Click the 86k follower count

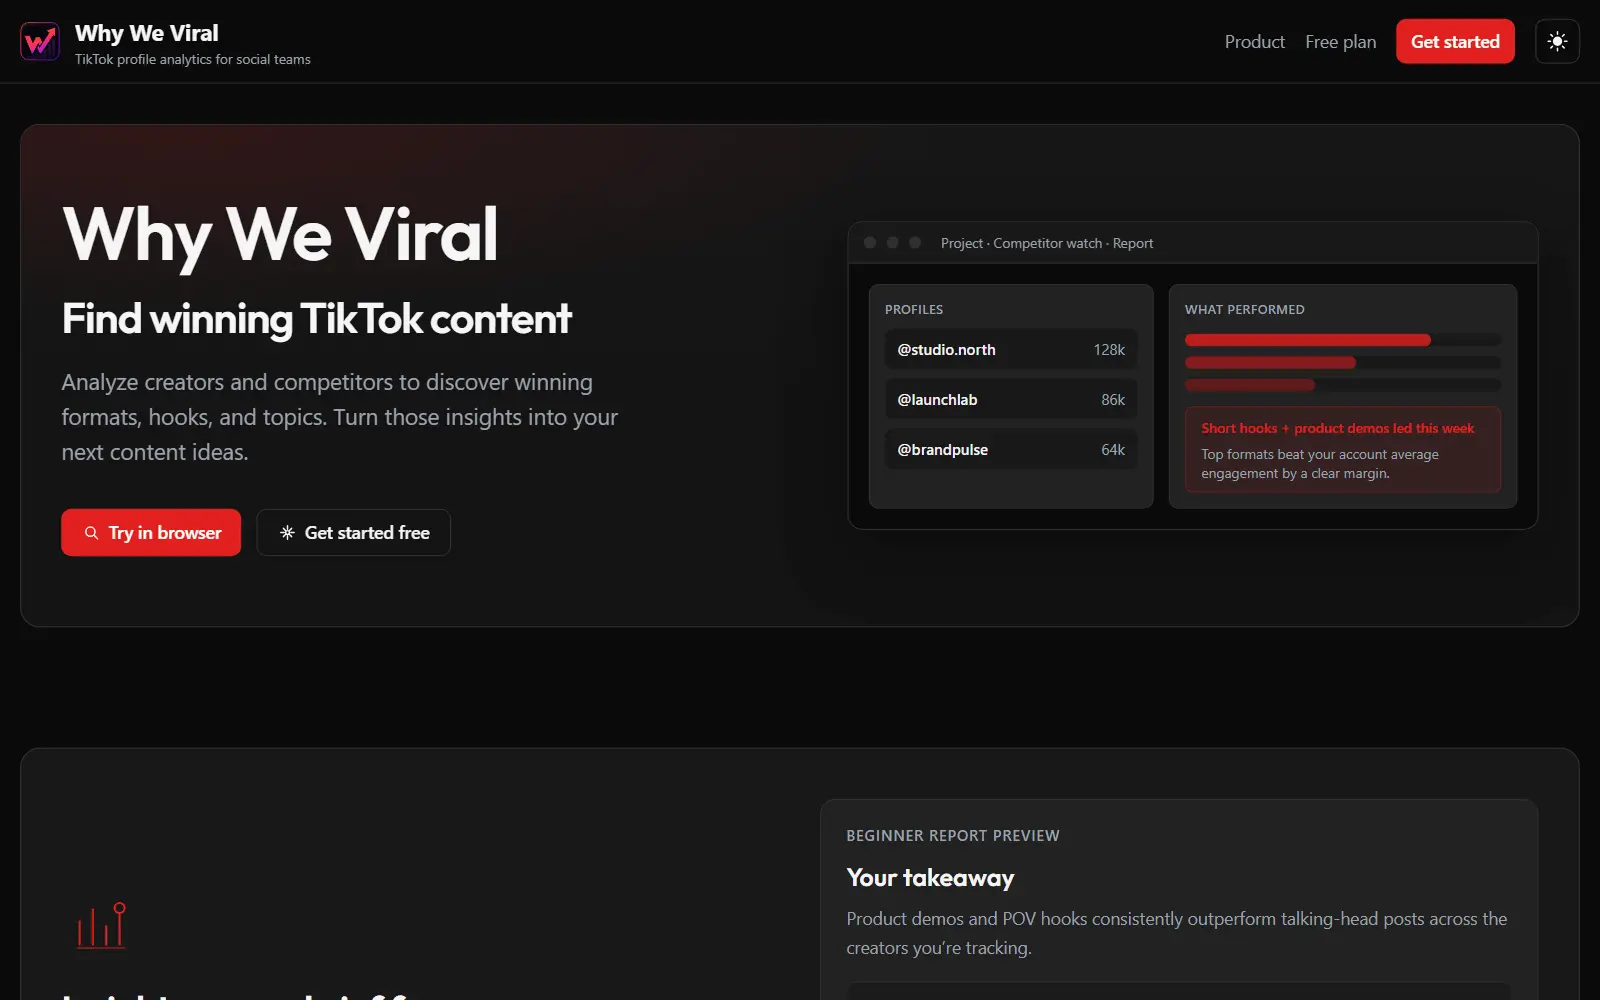click(x=1113, y=399)
